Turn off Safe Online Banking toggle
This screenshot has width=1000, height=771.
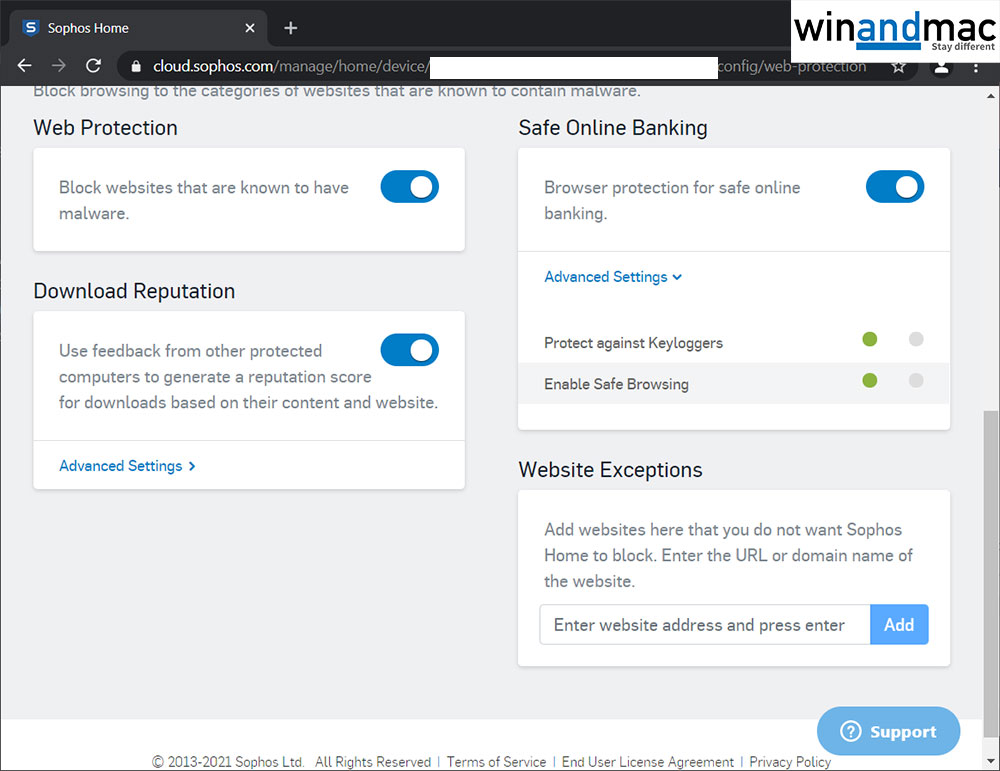coord(894,187)
